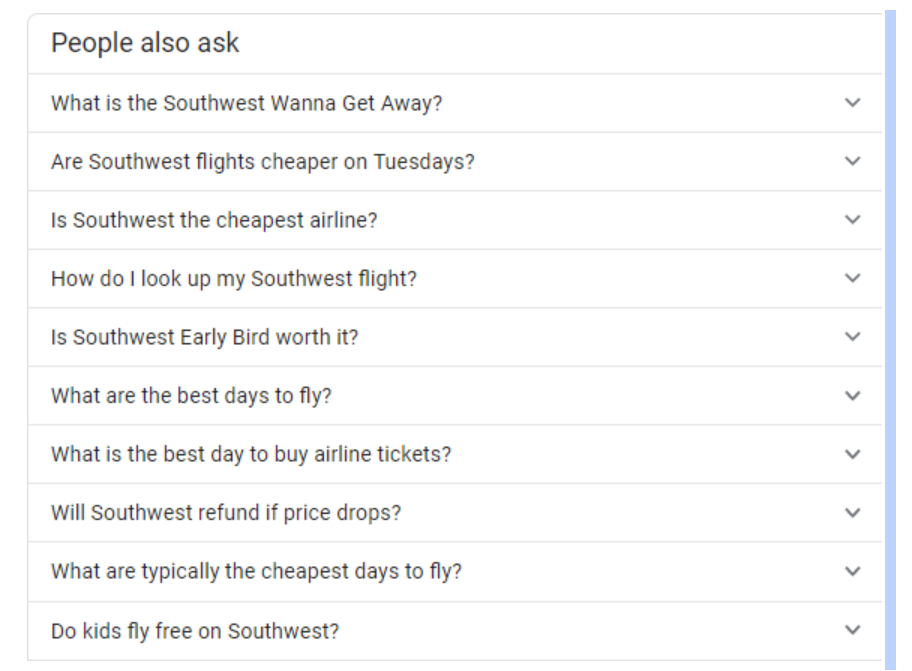Open 'How do I look up my Southwest flight?'

click(234, 279)
